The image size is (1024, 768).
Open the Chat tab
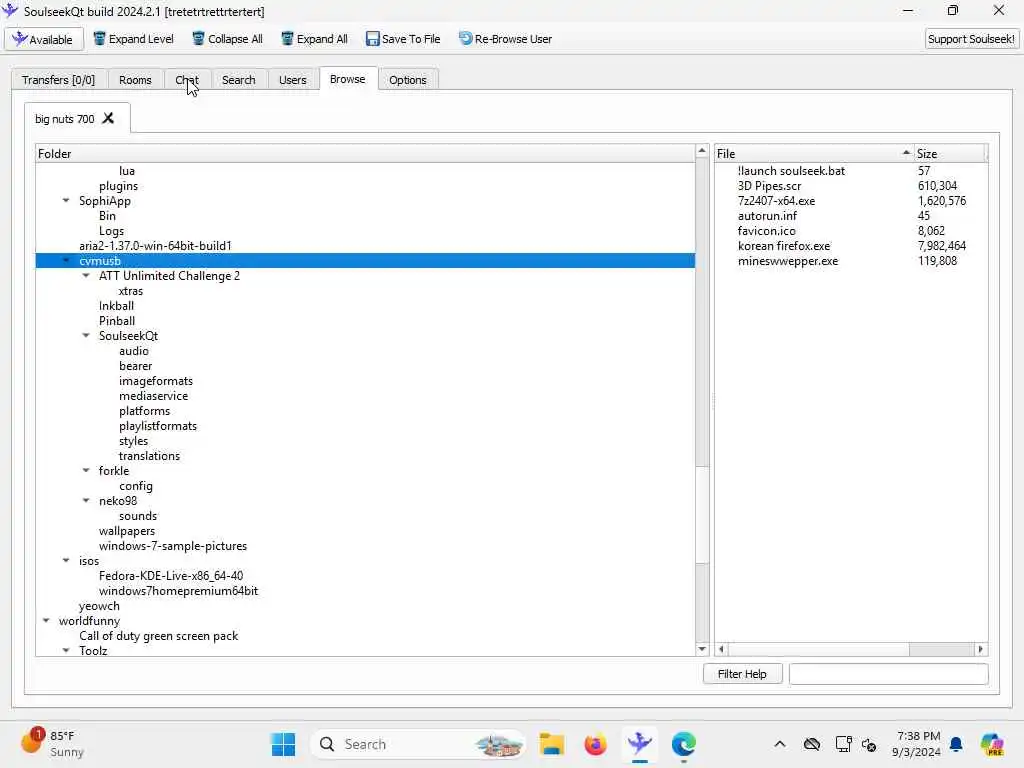pyautogui.click(x=187, y=80)
